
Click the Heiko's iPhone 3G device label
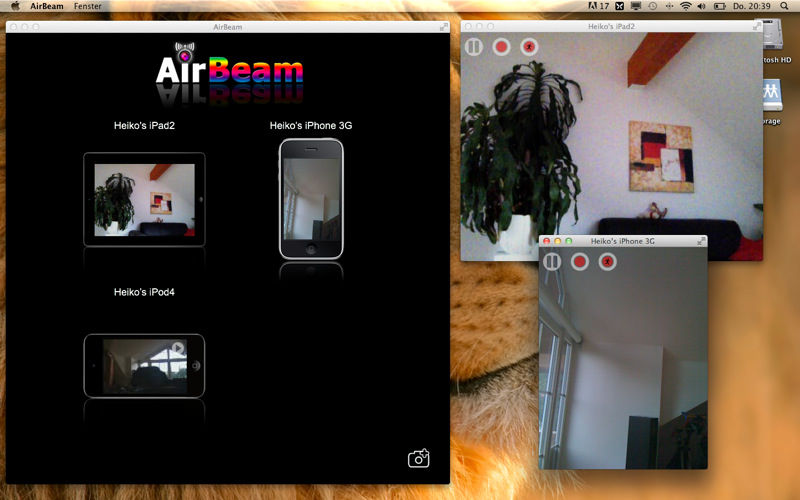point(311,126)
